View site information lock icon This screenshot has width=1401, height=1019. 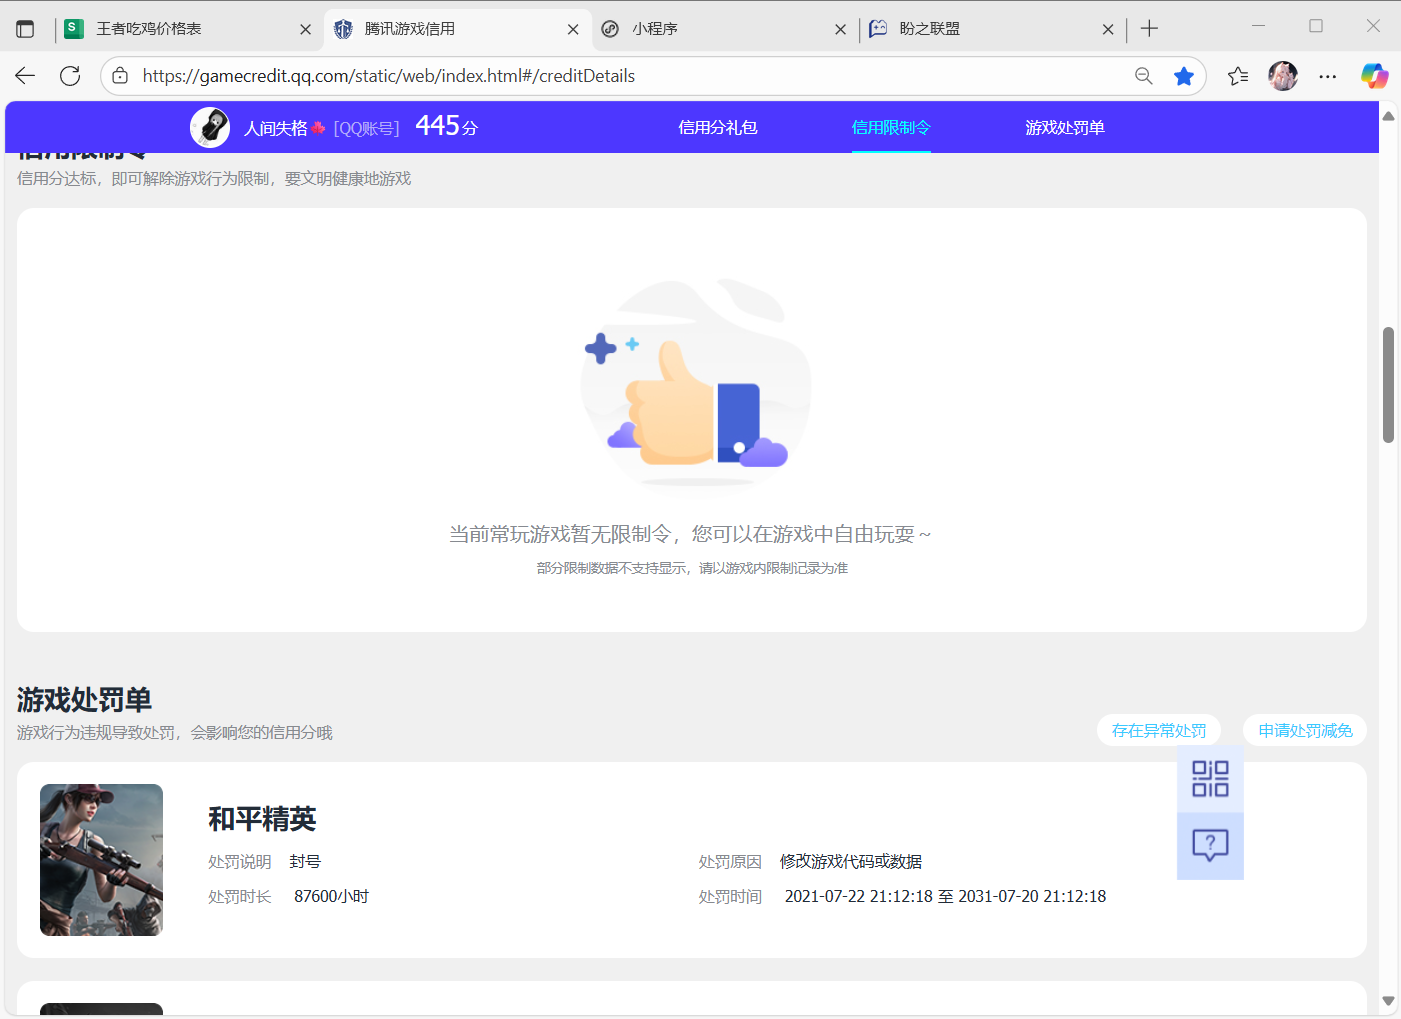(x=120, y=76)
